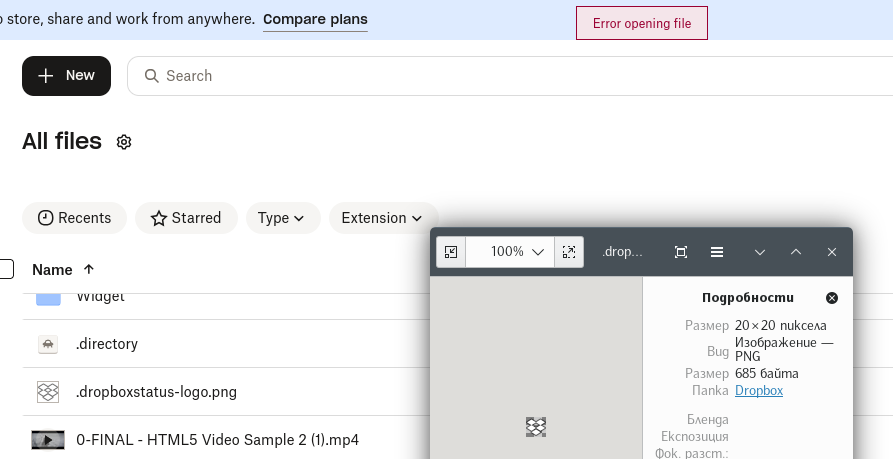Open the 100% zoom level dropdown
The height and width of the screenshot is (459, 893).
pos(518,252)
